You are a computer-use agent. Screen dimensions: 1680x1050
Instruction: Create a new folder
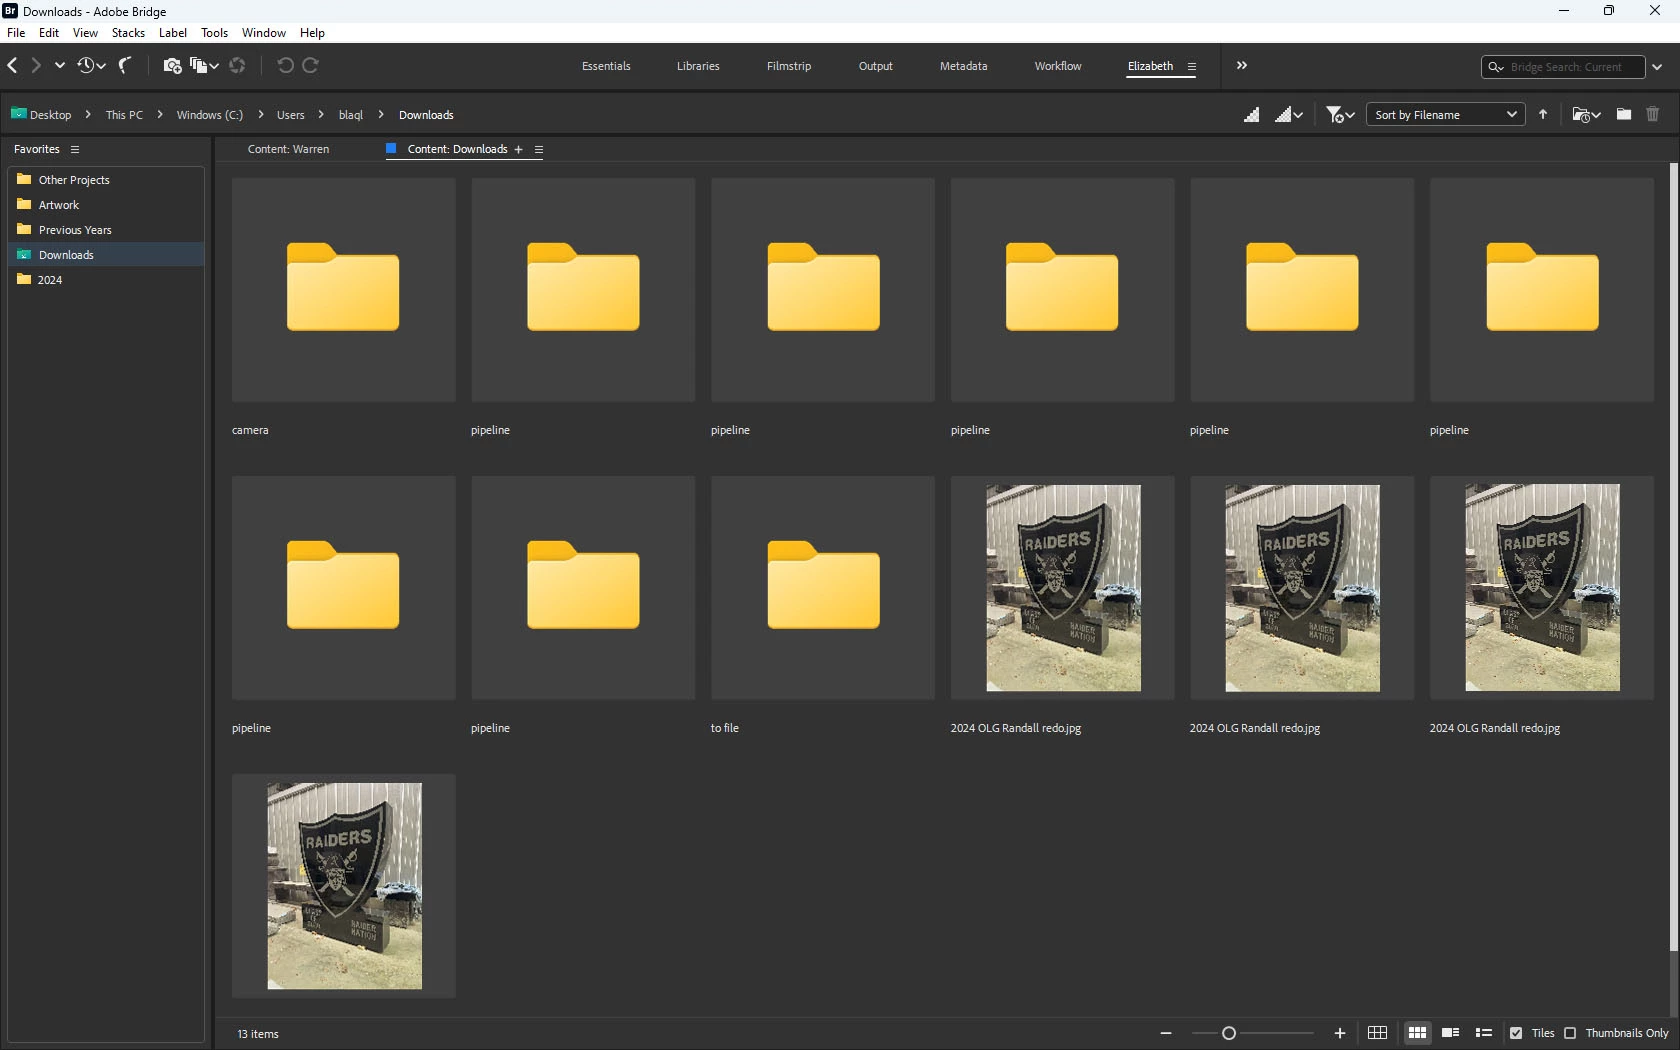1624,115
